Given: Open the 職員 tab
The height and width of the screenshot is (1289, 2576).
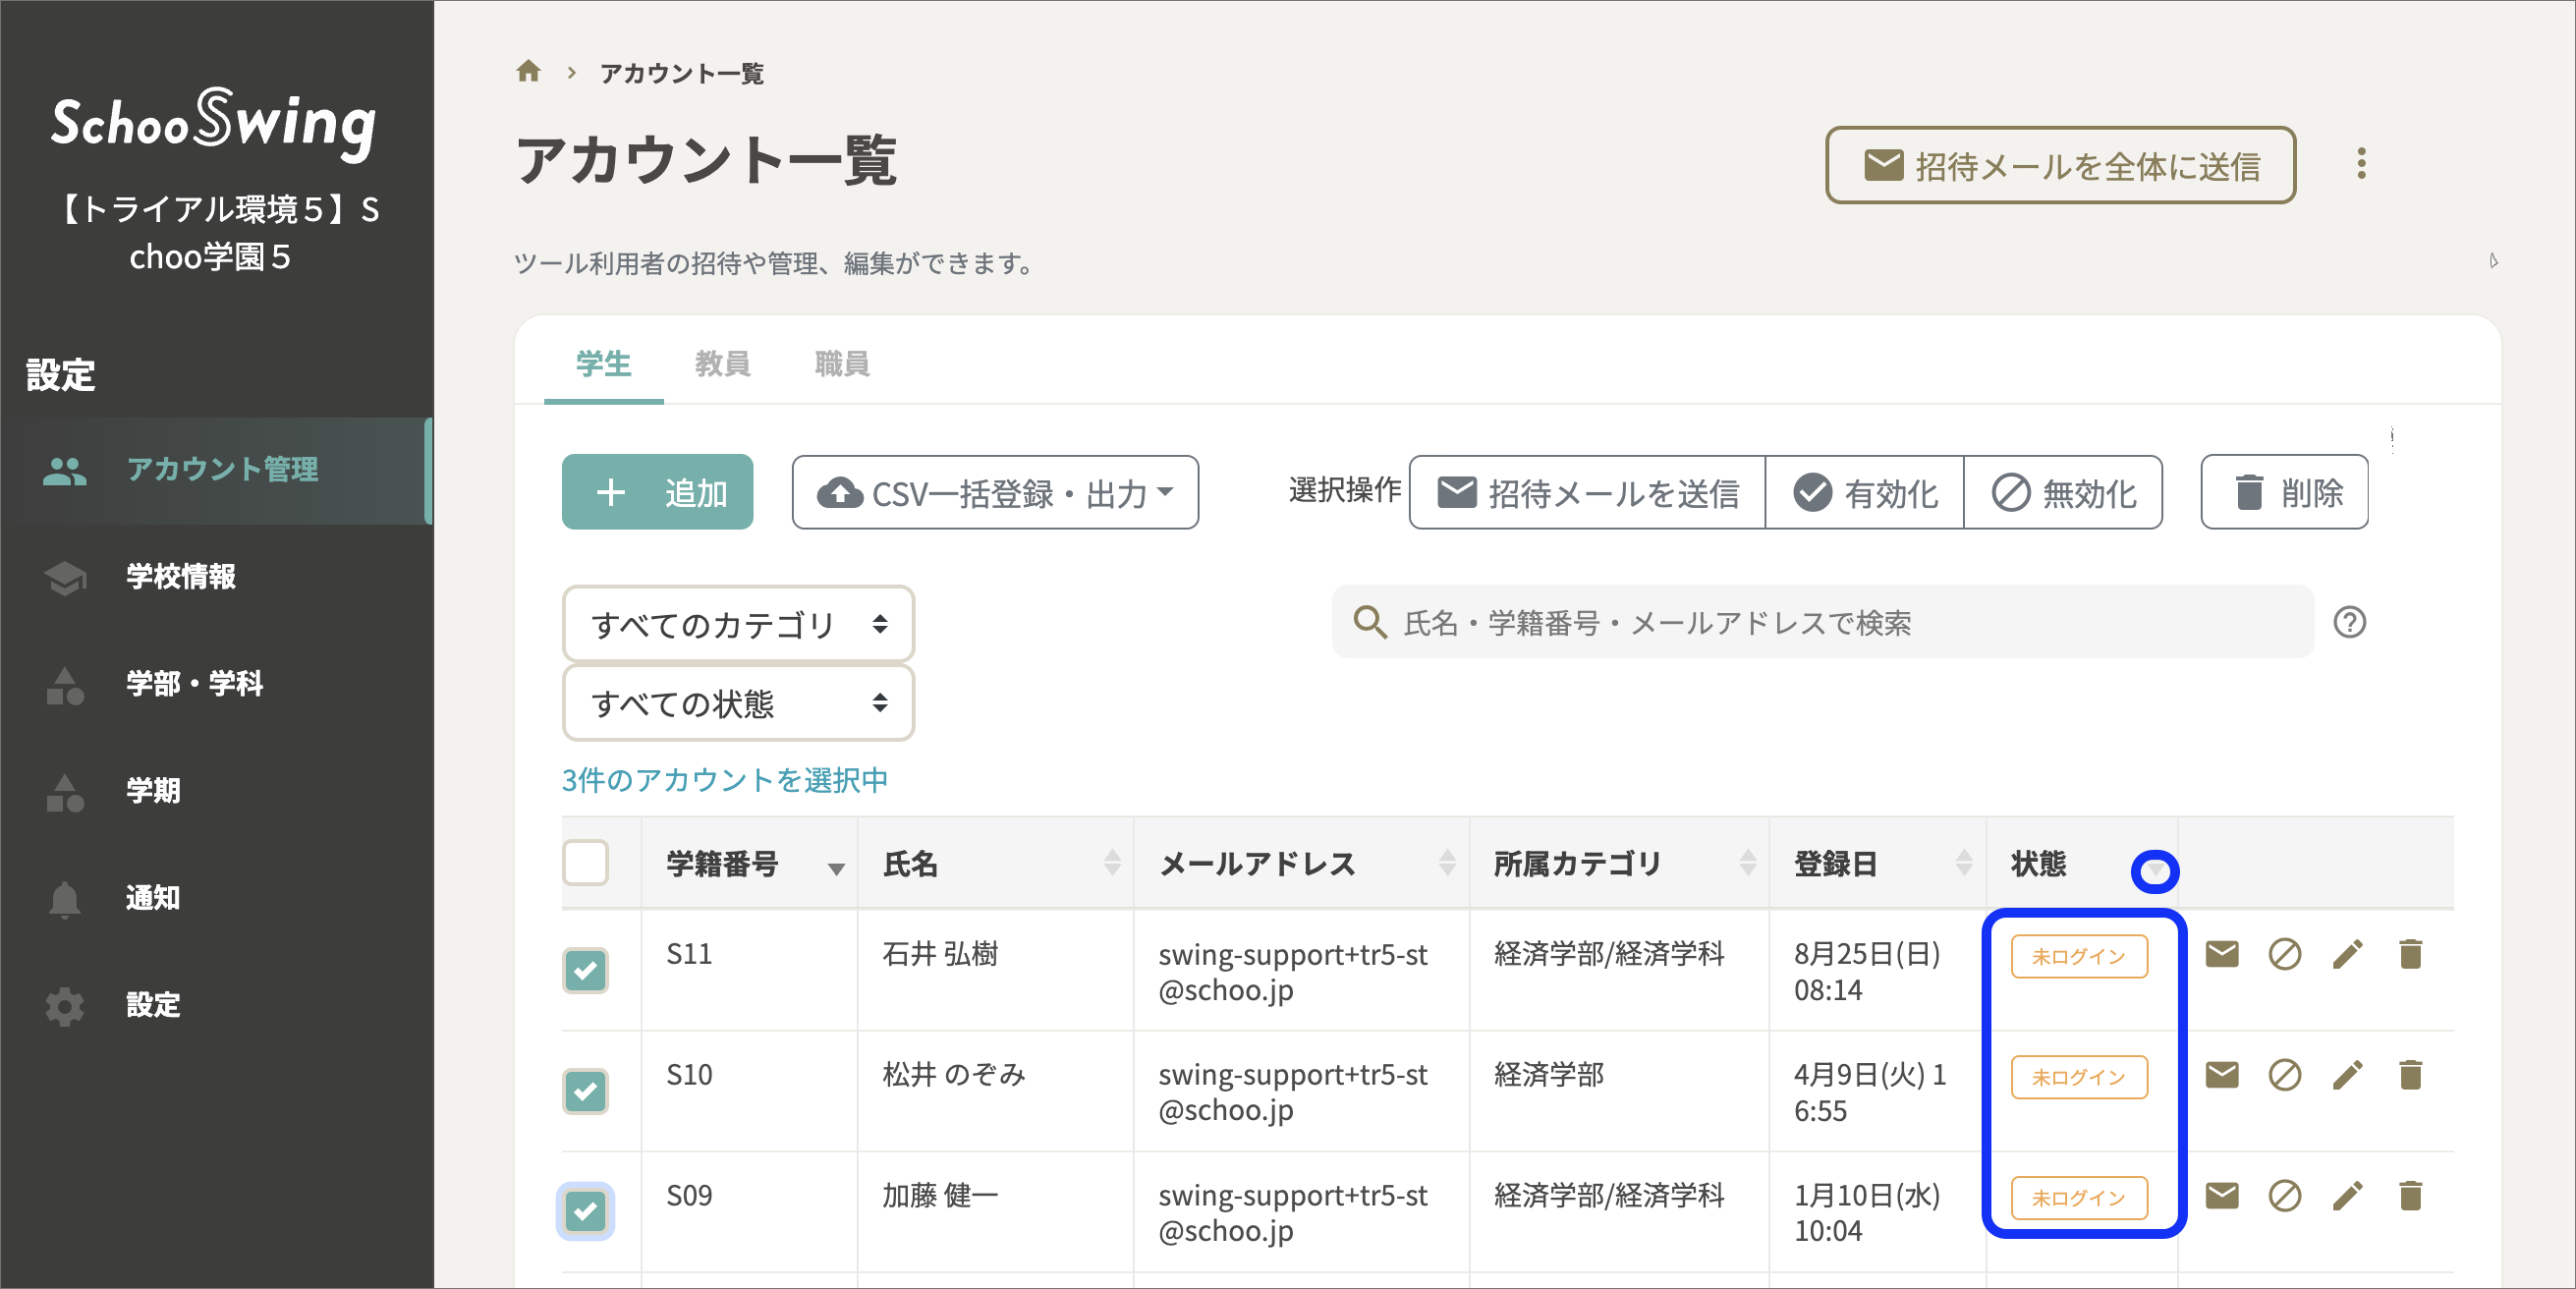Looking at the screenshot, I should 840,364.
